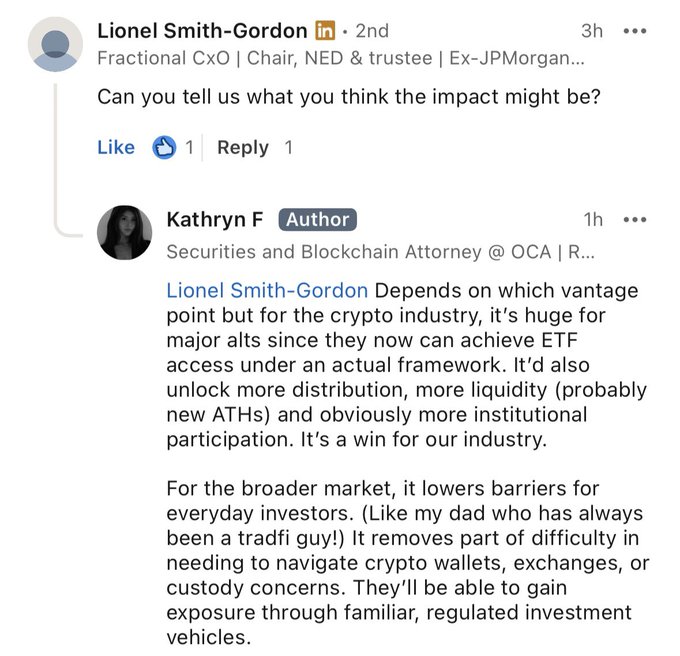The image size is (680, 656).
Task: Click the LinkedIn badge beside Lionel's name
Action: click(x=325, y=31)
